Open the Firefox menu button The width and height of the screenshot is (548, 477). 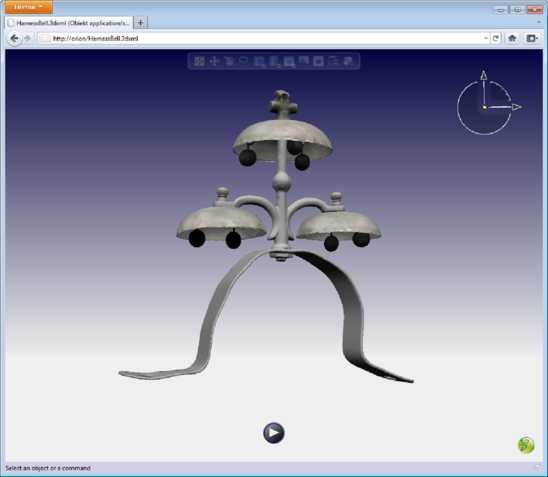pos(29,7)
